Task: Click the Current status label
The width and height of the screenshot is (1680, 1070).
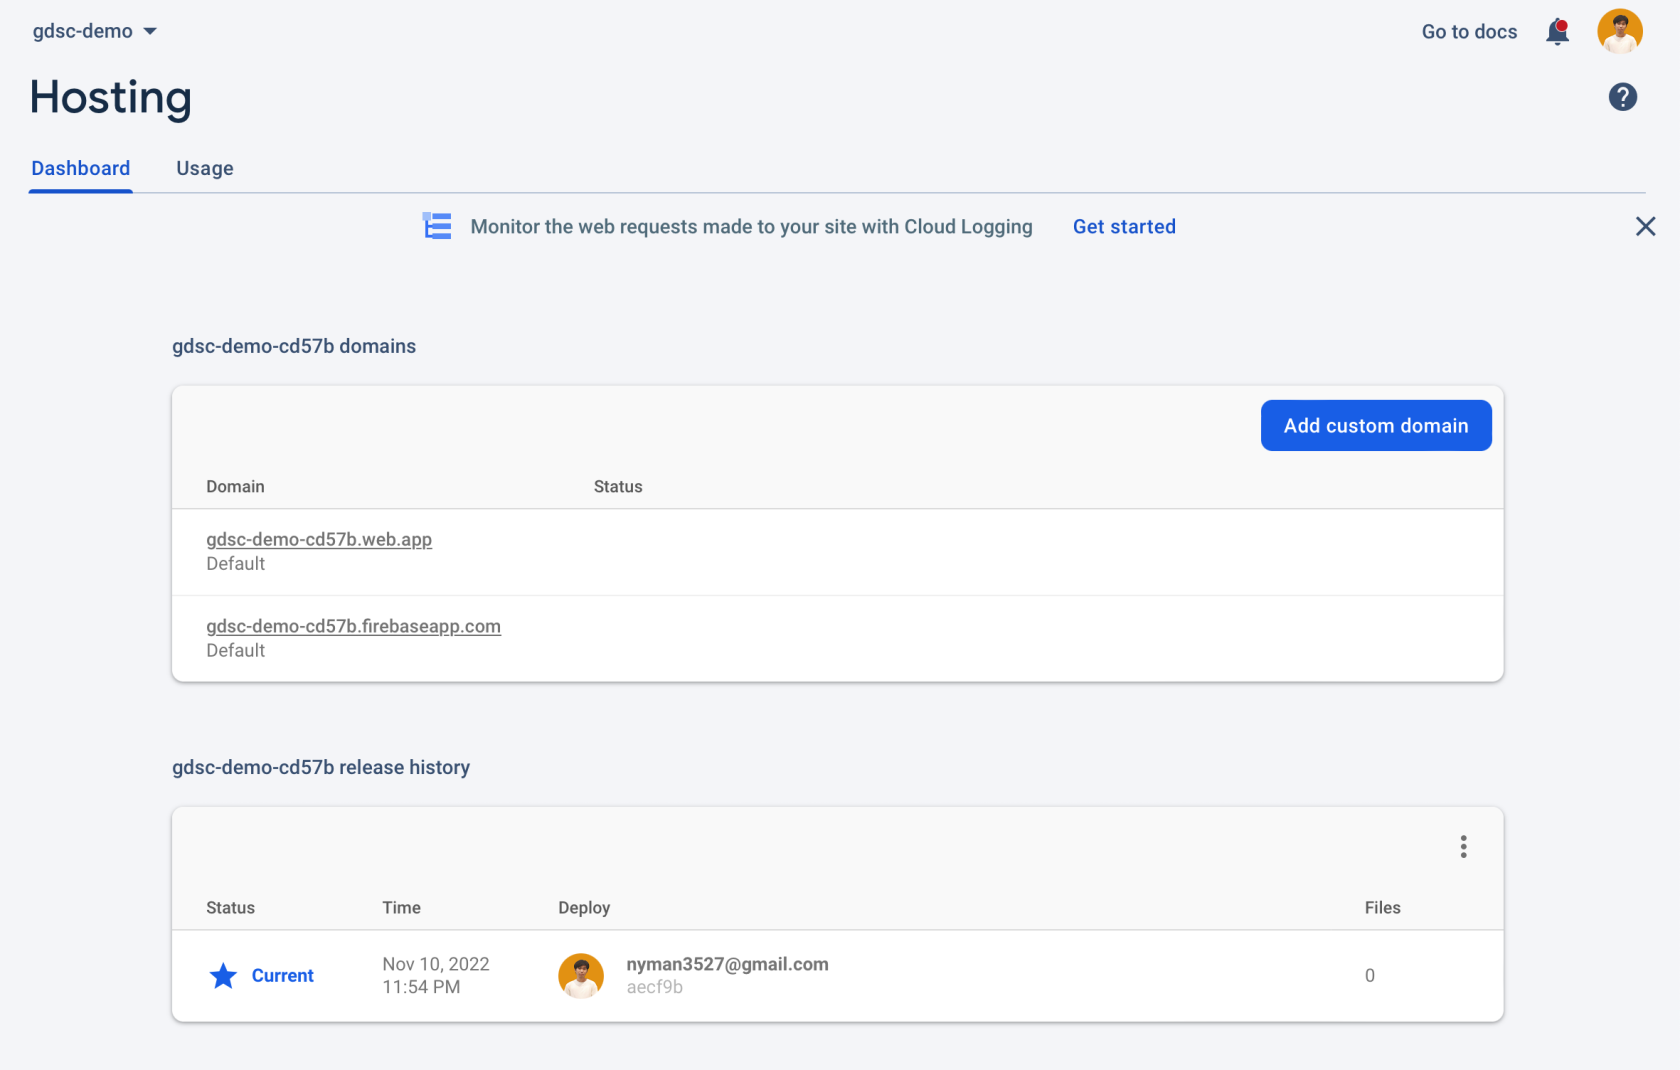Action: (x=283, y=975)
